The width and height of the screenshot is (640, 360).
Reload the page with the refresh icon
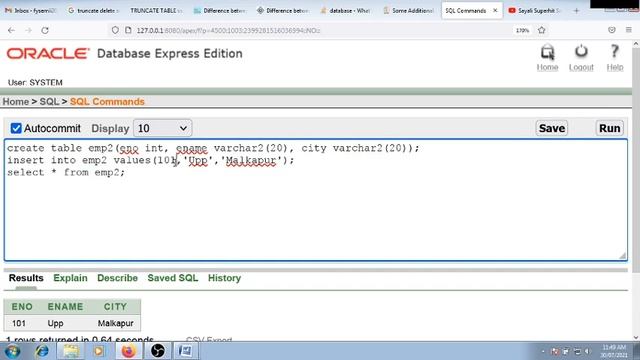click(45, 30)
